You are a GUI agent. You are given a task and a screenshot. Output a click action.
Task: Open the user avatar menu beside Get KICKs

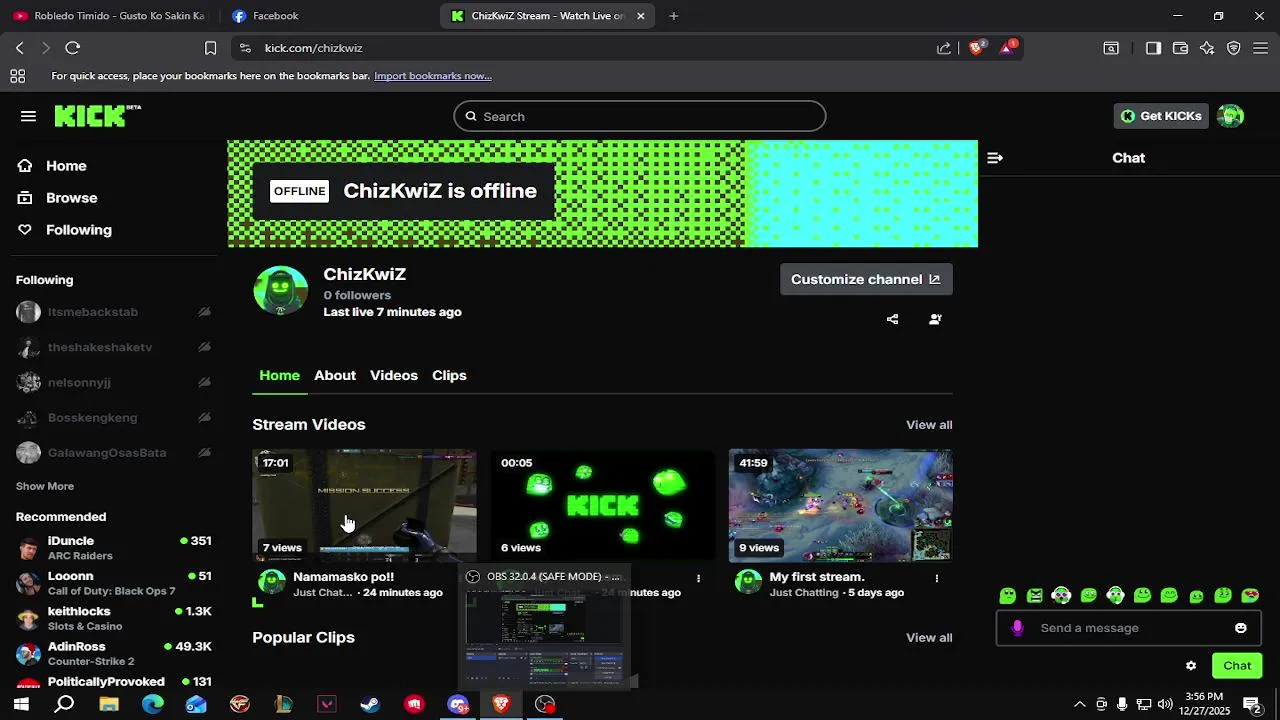[1230, 116]
